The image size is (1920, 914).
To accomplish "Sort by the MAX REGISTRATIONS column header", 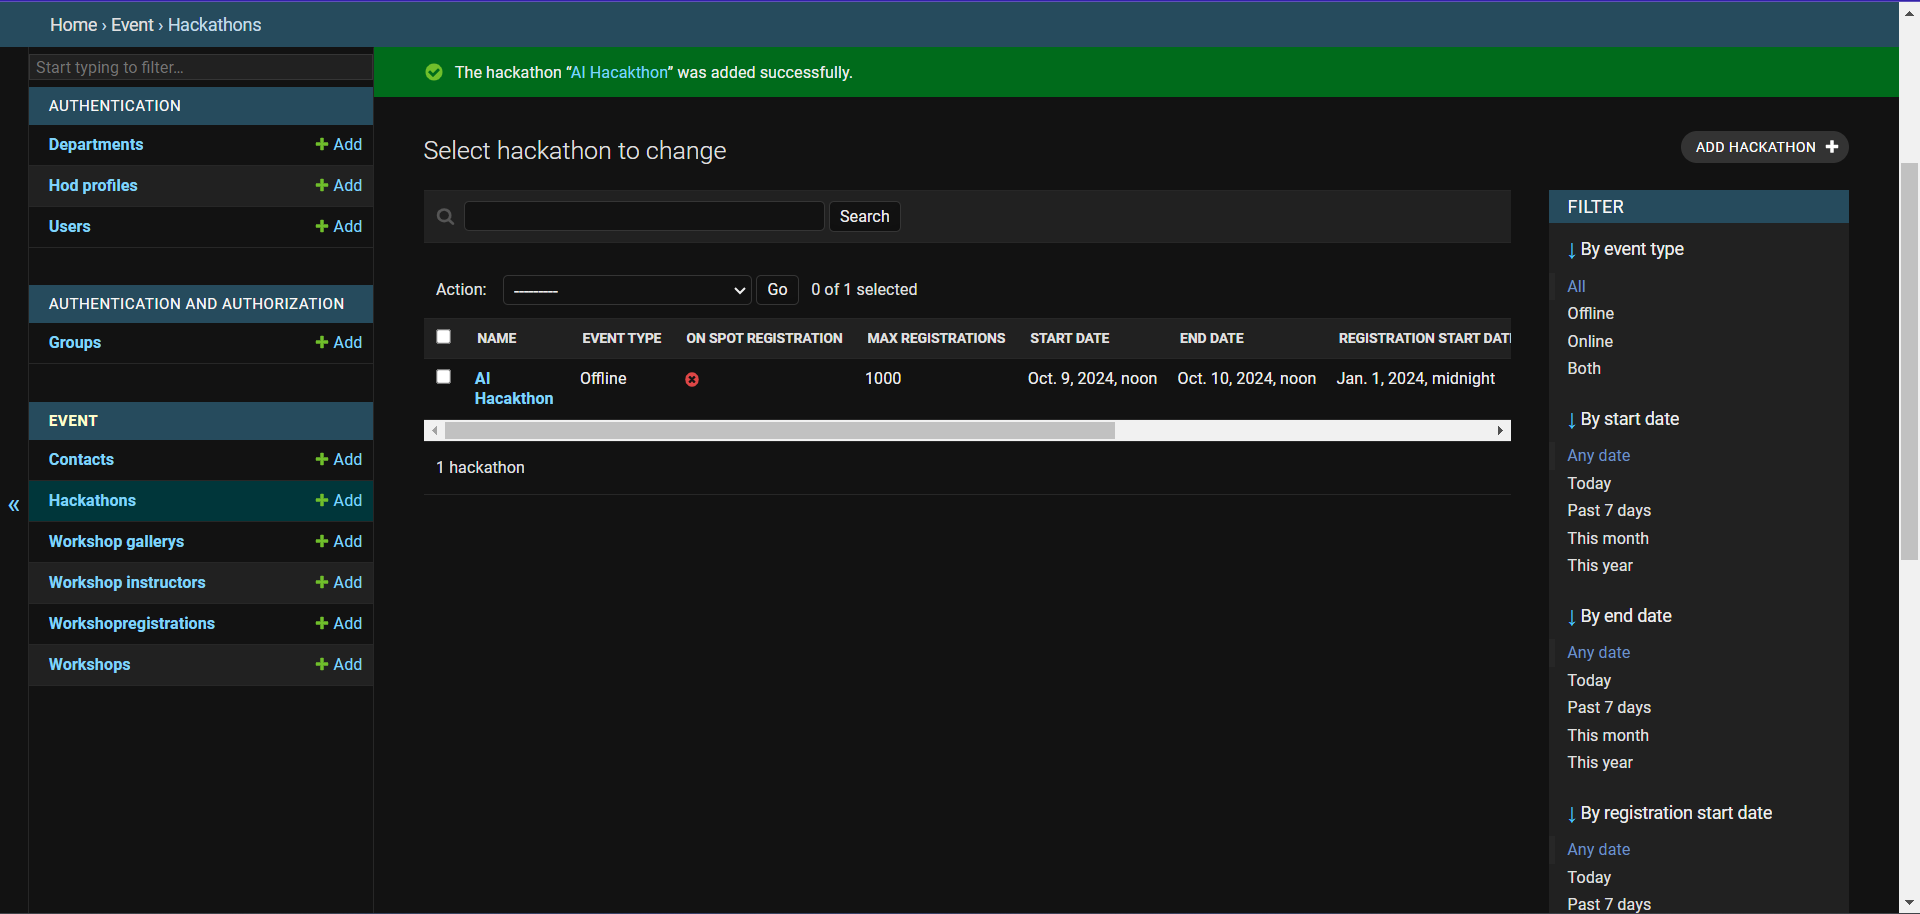I will (x=936, y=339).
